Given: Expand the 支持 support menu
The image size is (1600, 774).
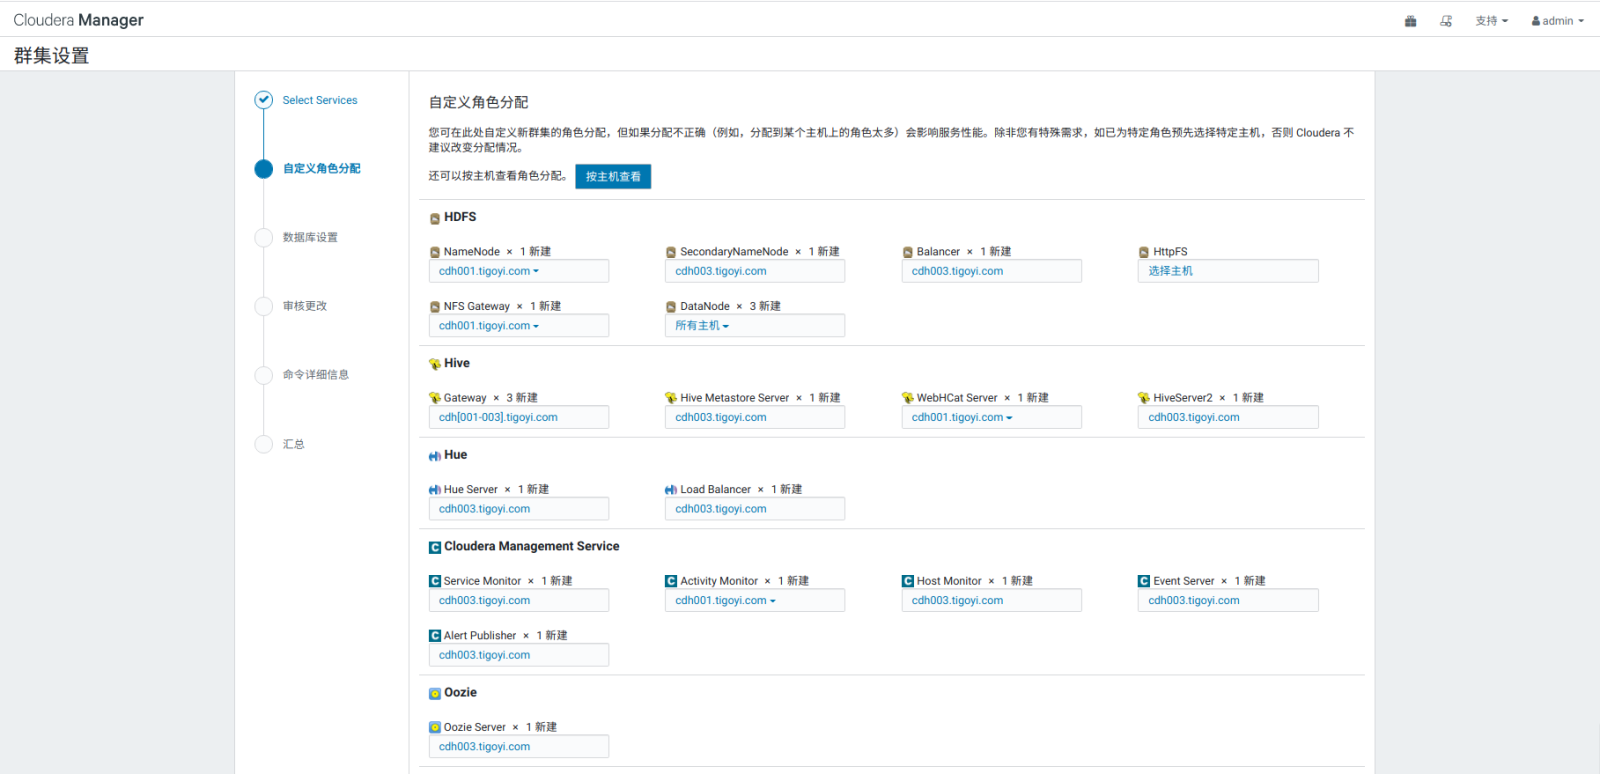Looking at the screenshot, I should coord(1491,21).
